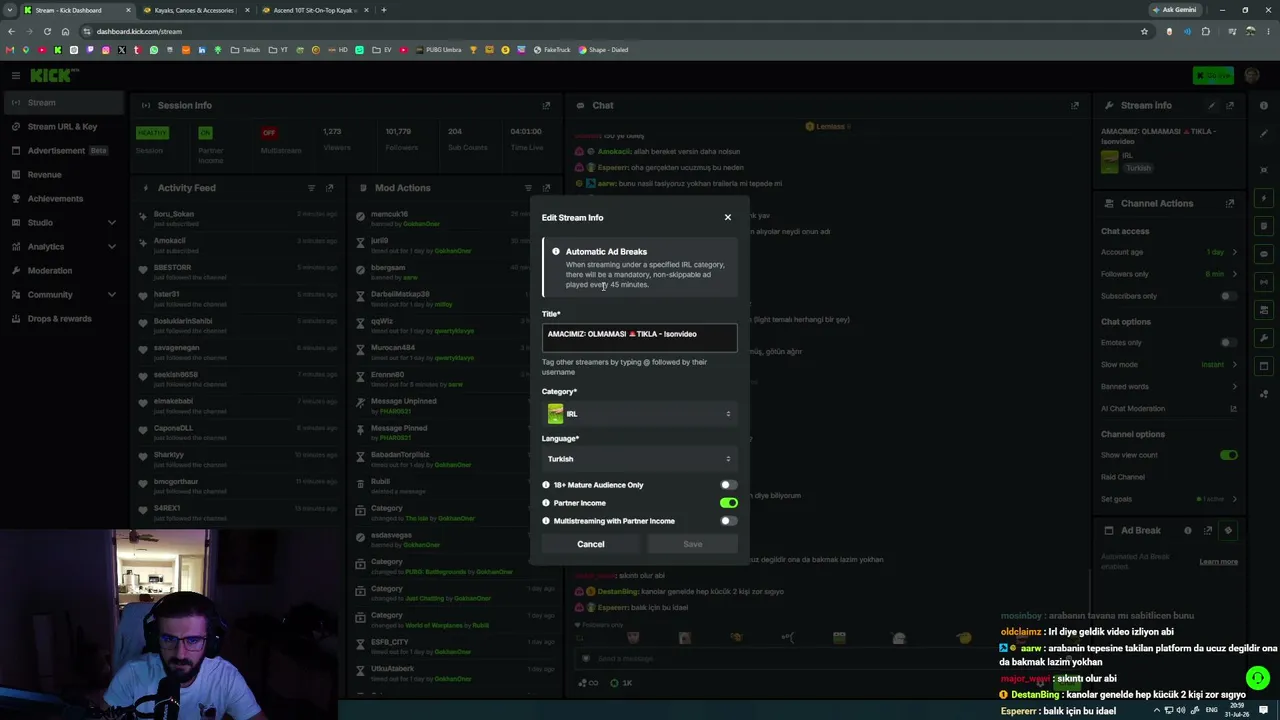The image size is (1280, 720).
Task: Pop out the Session Info panel
Action: click(x=546, y=105)
